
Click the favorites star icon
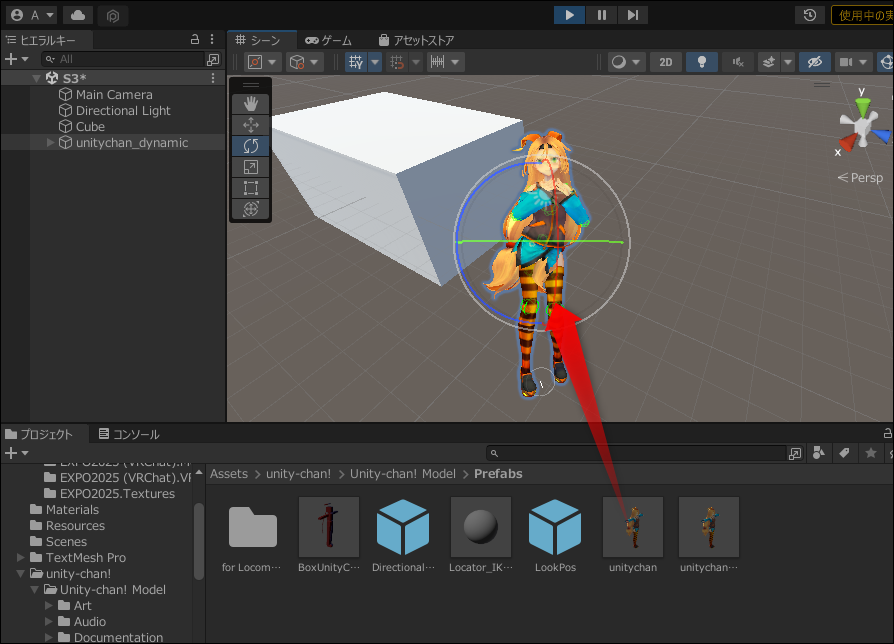(x=871, y=453)
